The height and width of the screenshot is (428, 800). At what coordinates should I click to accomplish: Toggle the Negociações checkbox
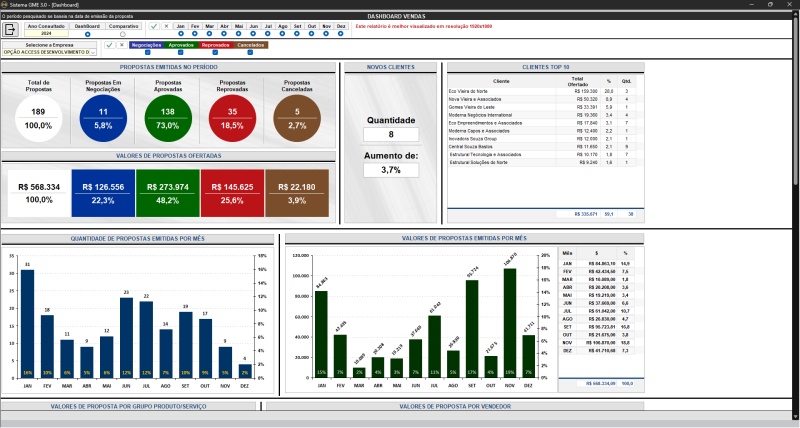[x=146, y=52]
